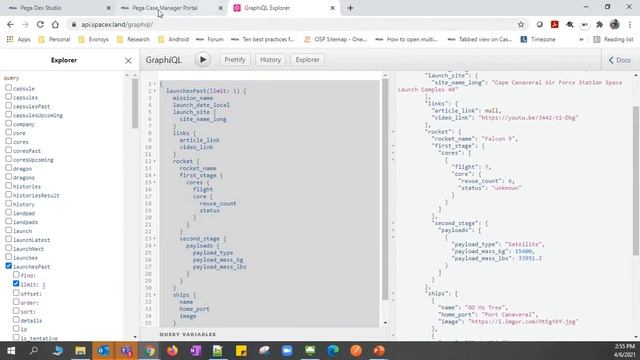Screen dimensions: 640x360
Task: Open the Adobe Acrobat extension
Action: 554,24
